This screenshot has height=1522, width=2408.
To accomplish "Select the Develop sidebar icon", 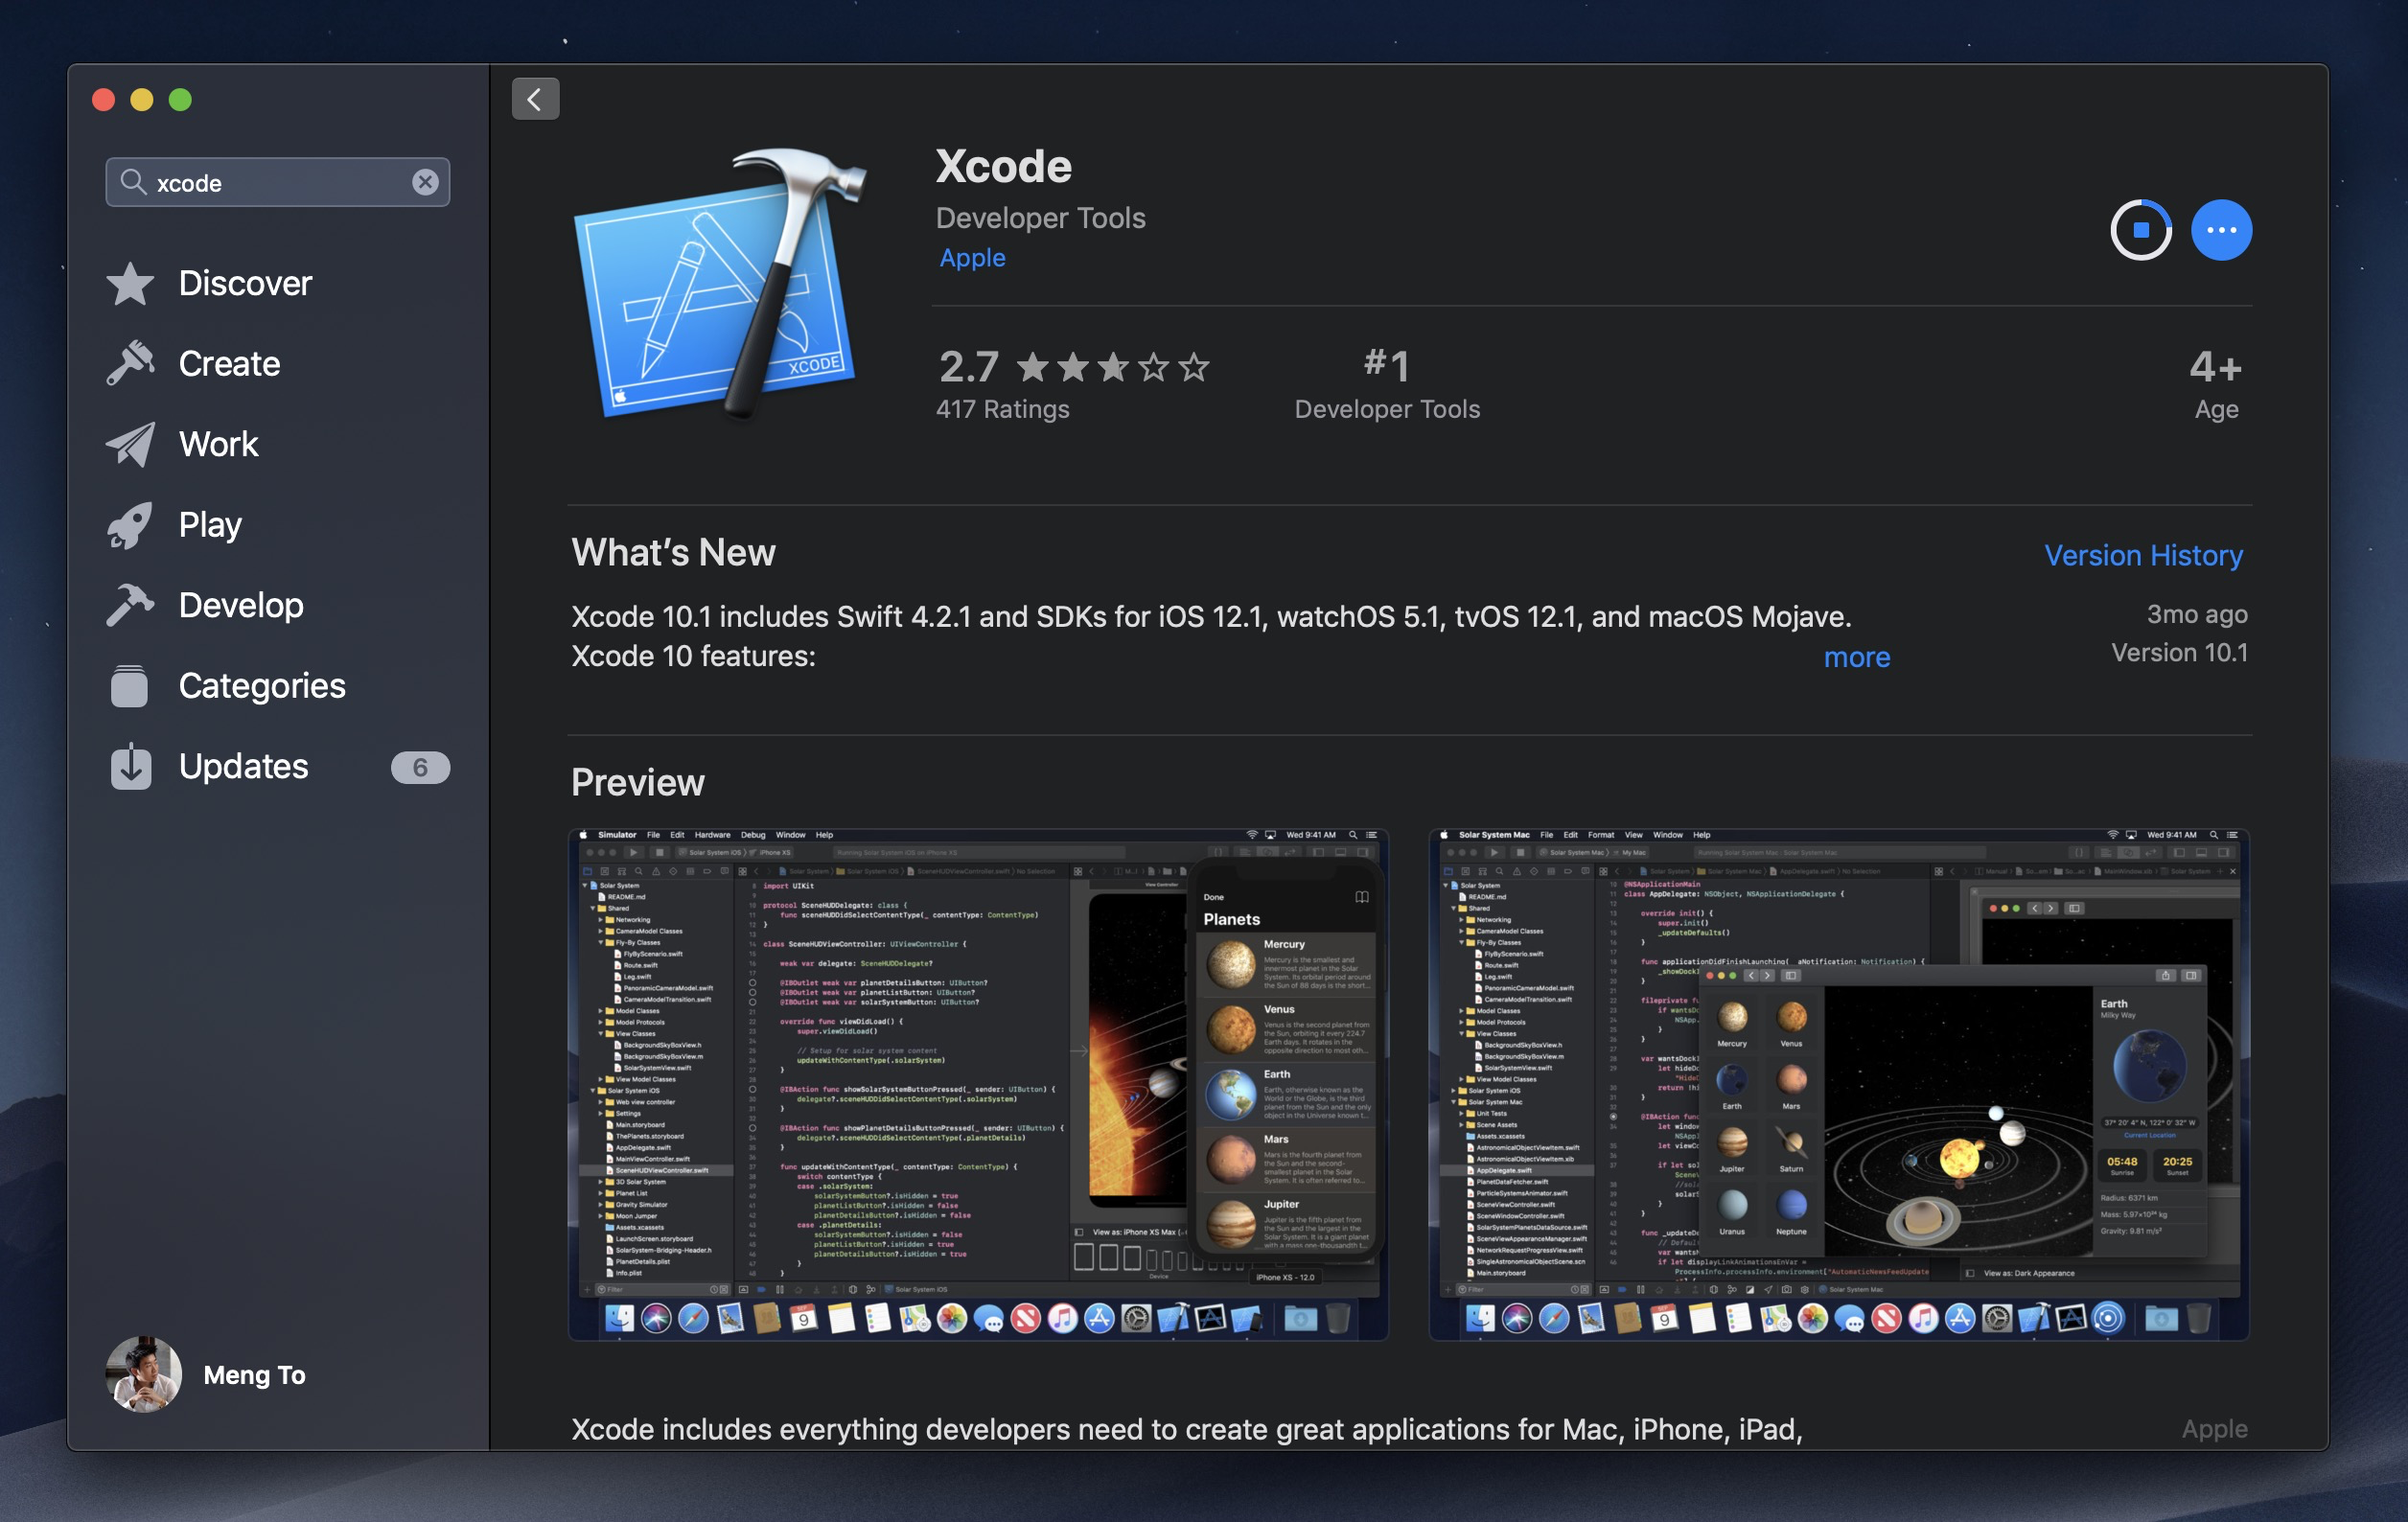I will coord(135,602).
